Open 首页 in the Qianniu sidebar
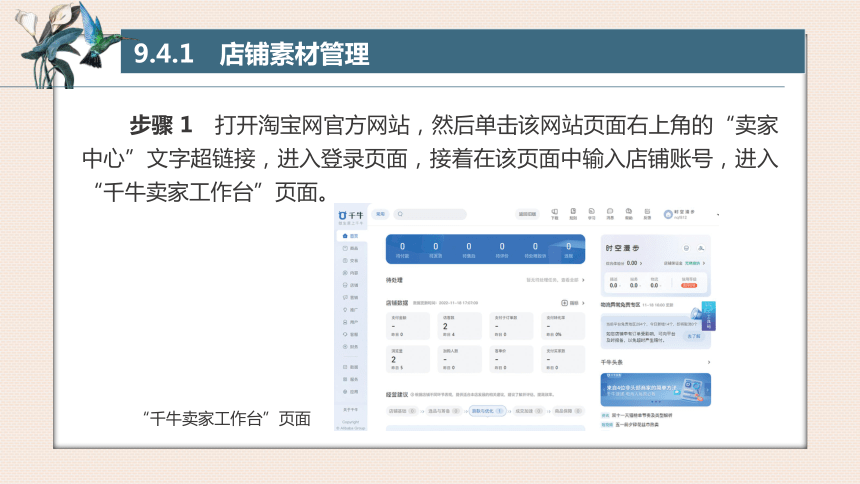The width and height of the screenshot is (860, 484). (x=350, y=236)
